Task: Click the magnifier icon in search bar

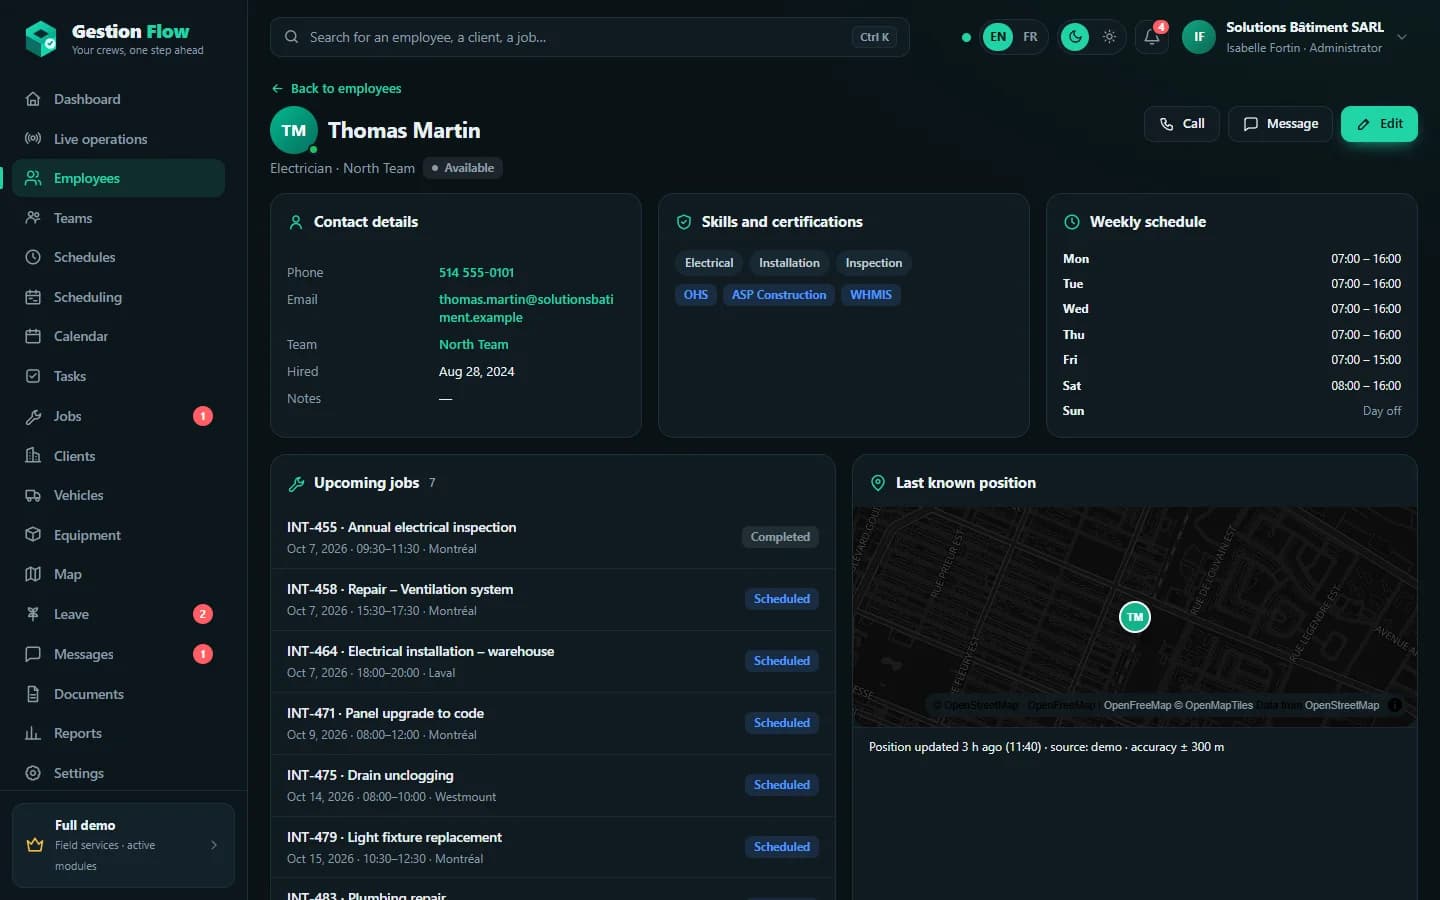Action: [291, 37]
